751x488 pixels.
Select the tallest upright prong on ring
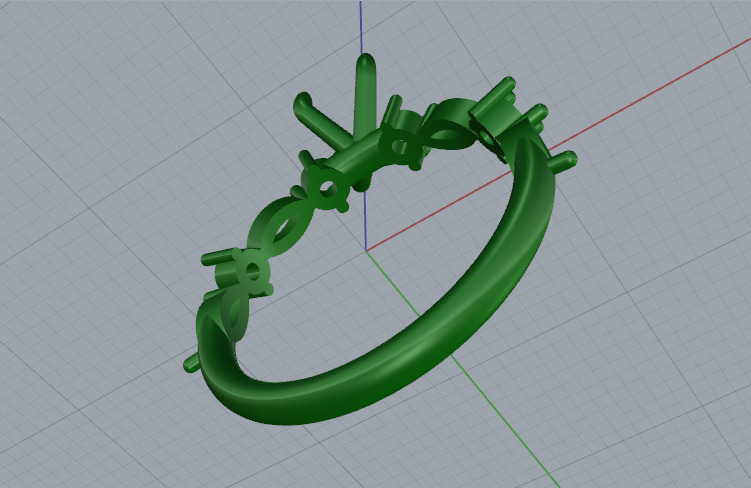coord(365,96)
